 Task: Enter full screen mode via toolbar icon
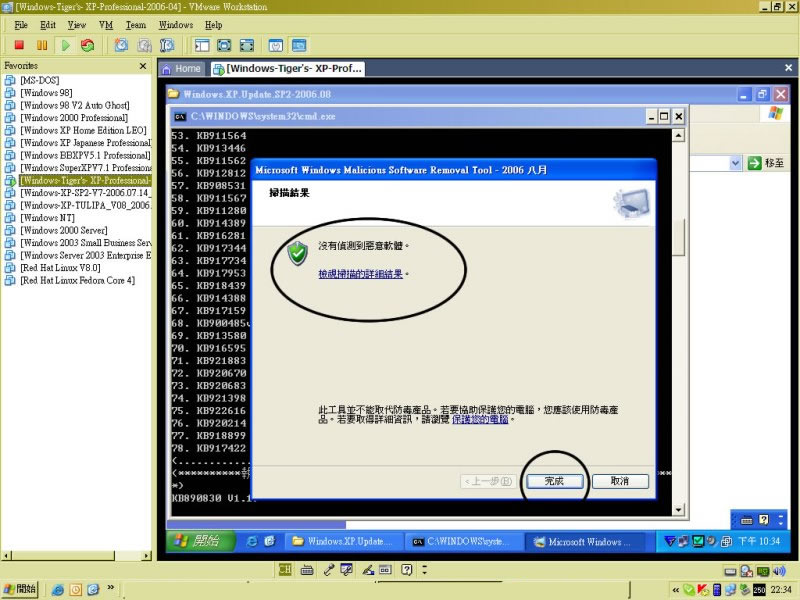click(x=247, y=45)
